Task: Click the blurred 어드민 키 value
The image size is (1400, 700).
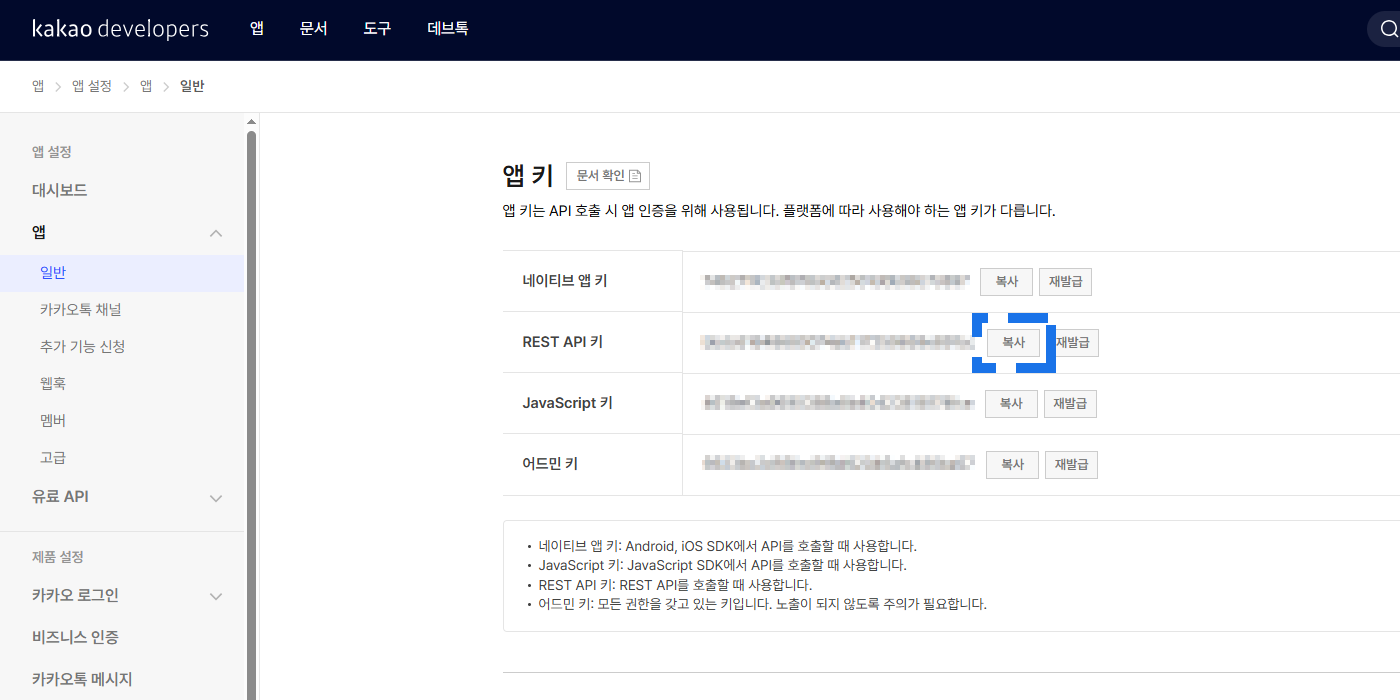Action: (839, 464)
